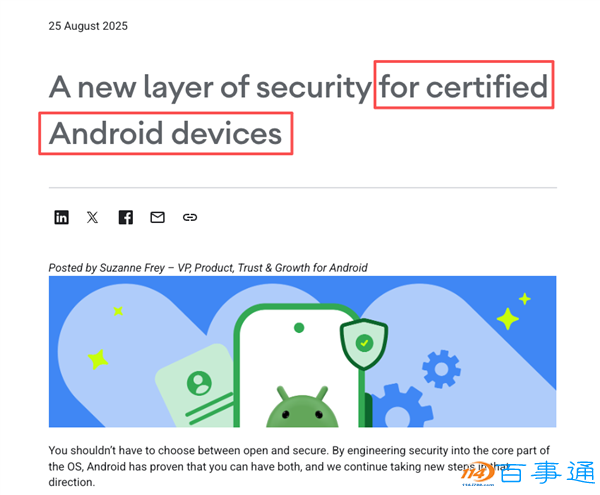Click the 25 August 2025 date
Image resolution: width=600 pixels, height=495 pixels.
tap(88, 26)
